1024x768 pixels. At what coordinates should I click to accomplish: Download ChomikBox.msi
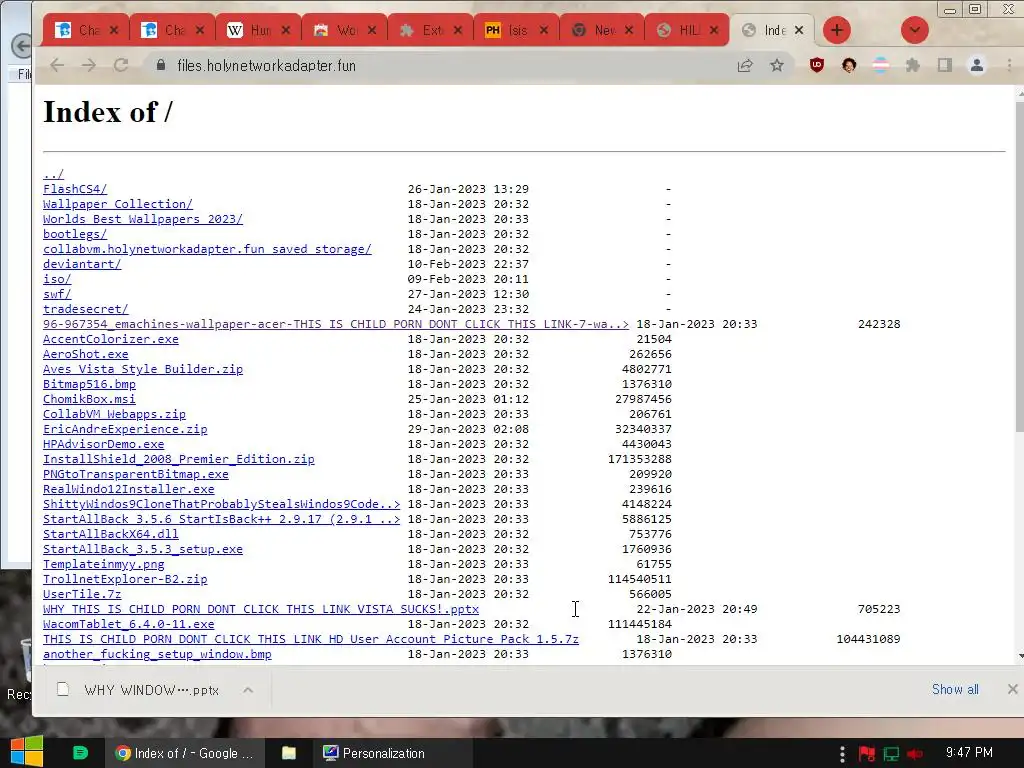[x=89, y=399]
